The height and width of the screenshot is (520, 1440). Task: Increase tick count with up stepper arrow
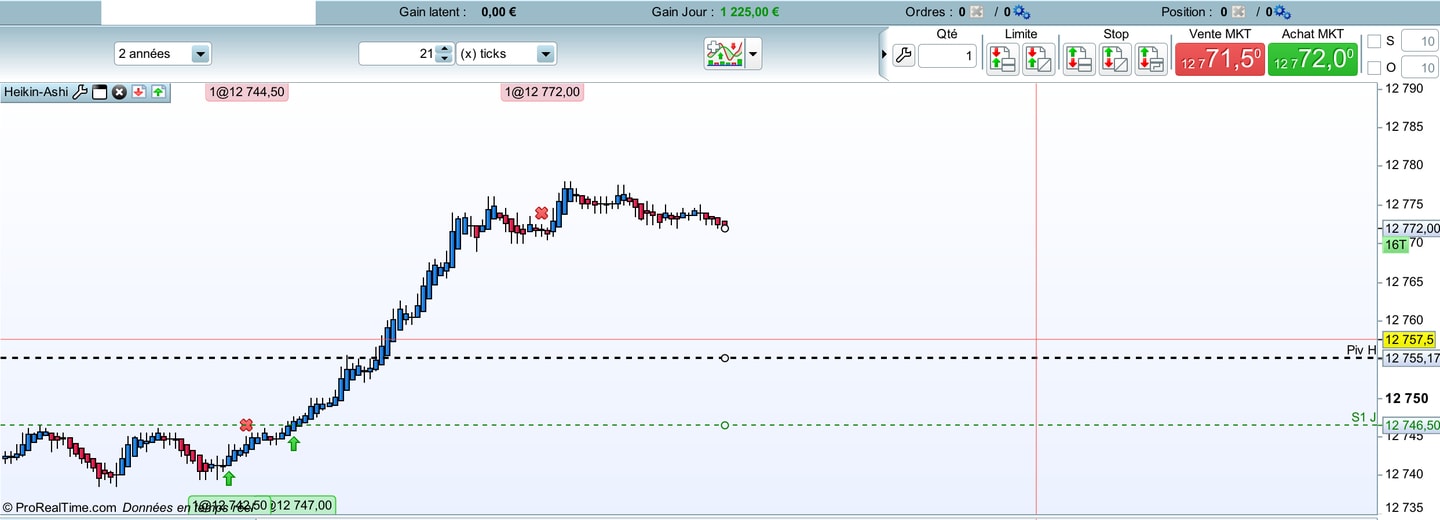(x=444, y=49)
